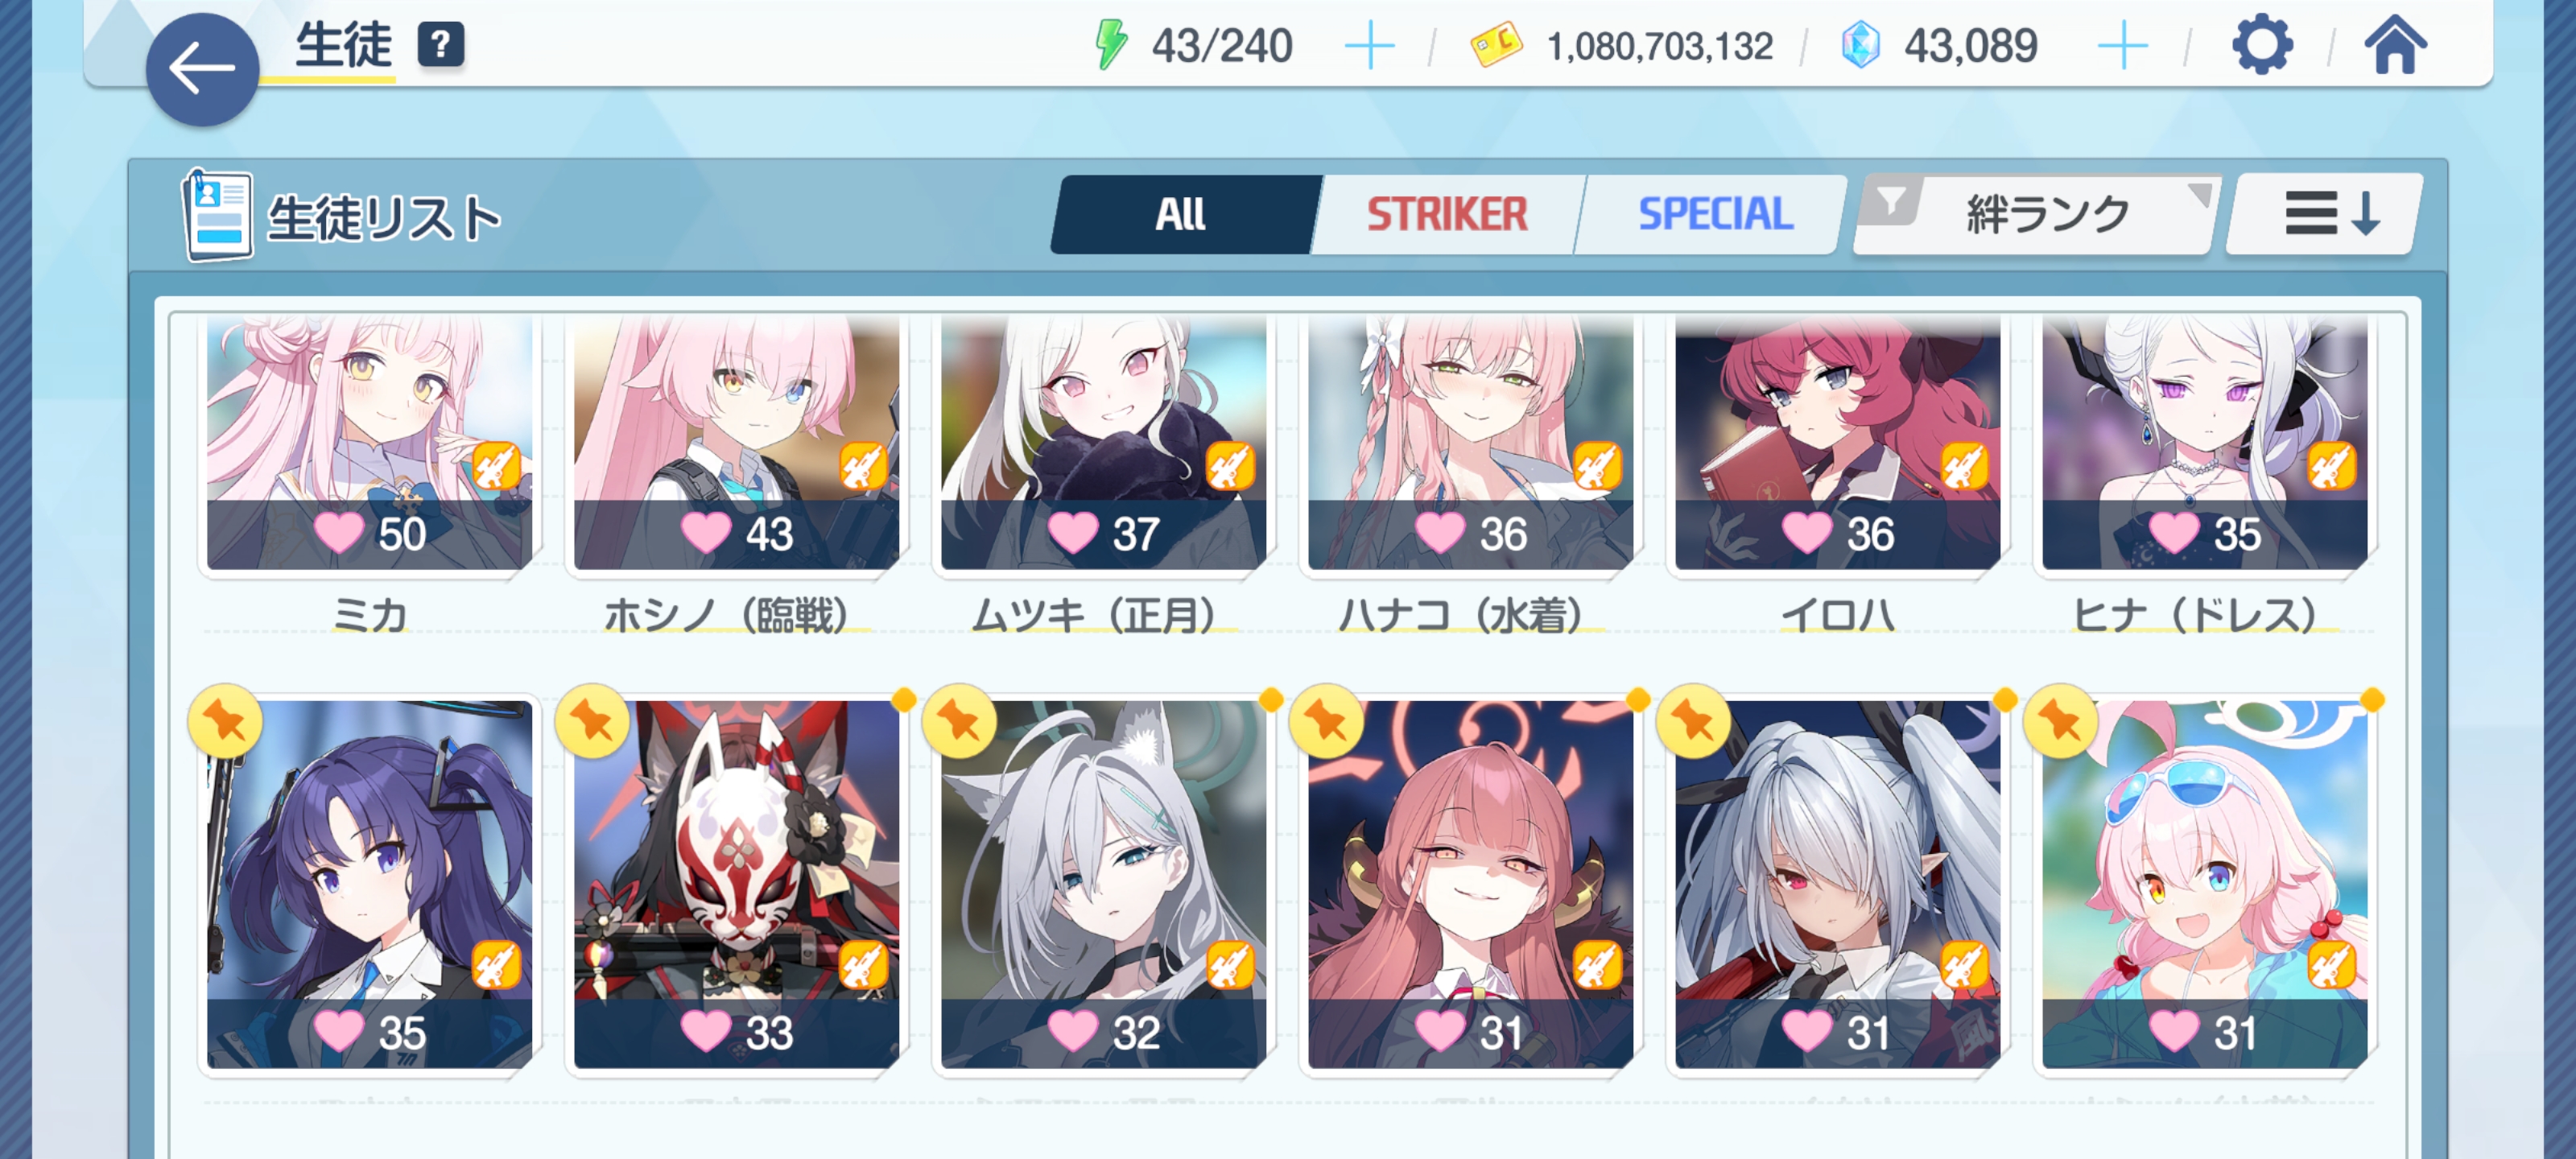Add gems with plus beside 43,089
This screenshot has height=1159, width=2576.
(x=2122, y=46)
